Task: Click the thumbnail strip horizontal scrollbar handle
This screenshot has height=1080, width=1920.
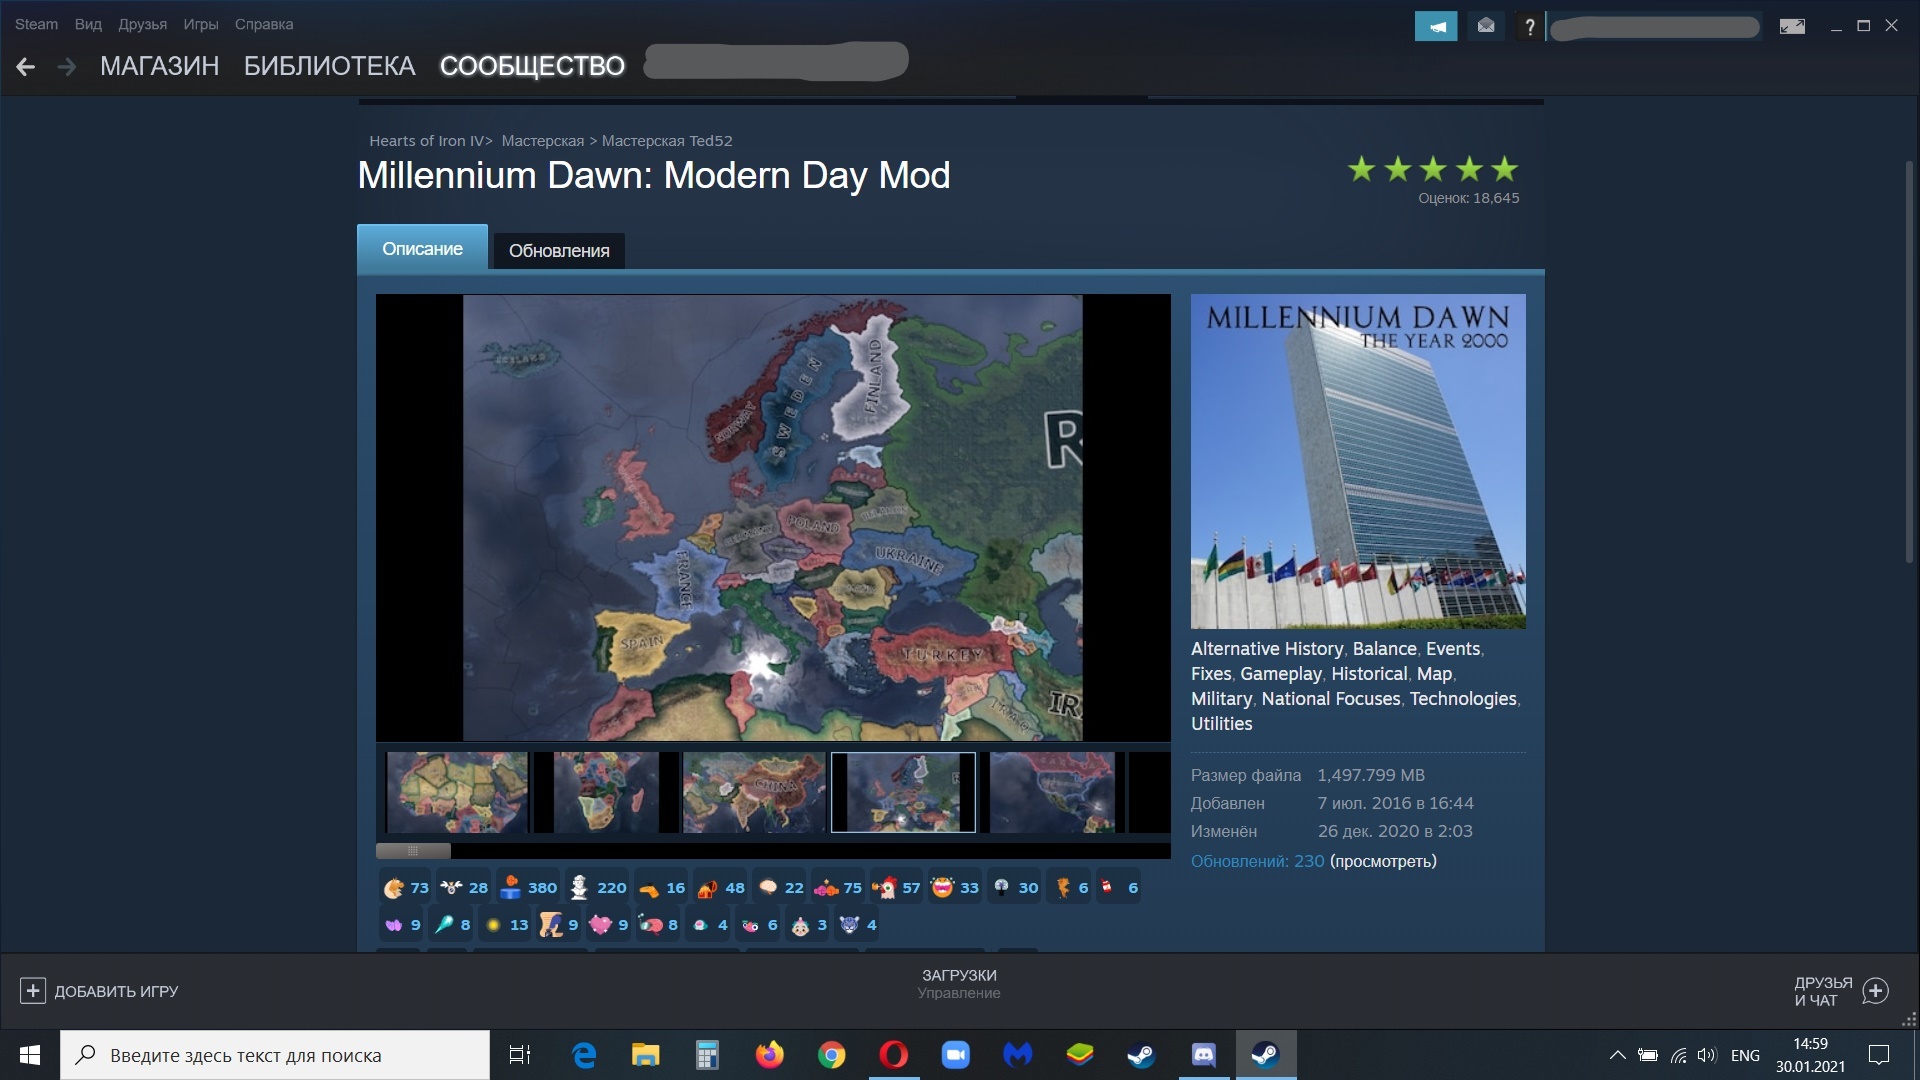Action: coord(413,851)
